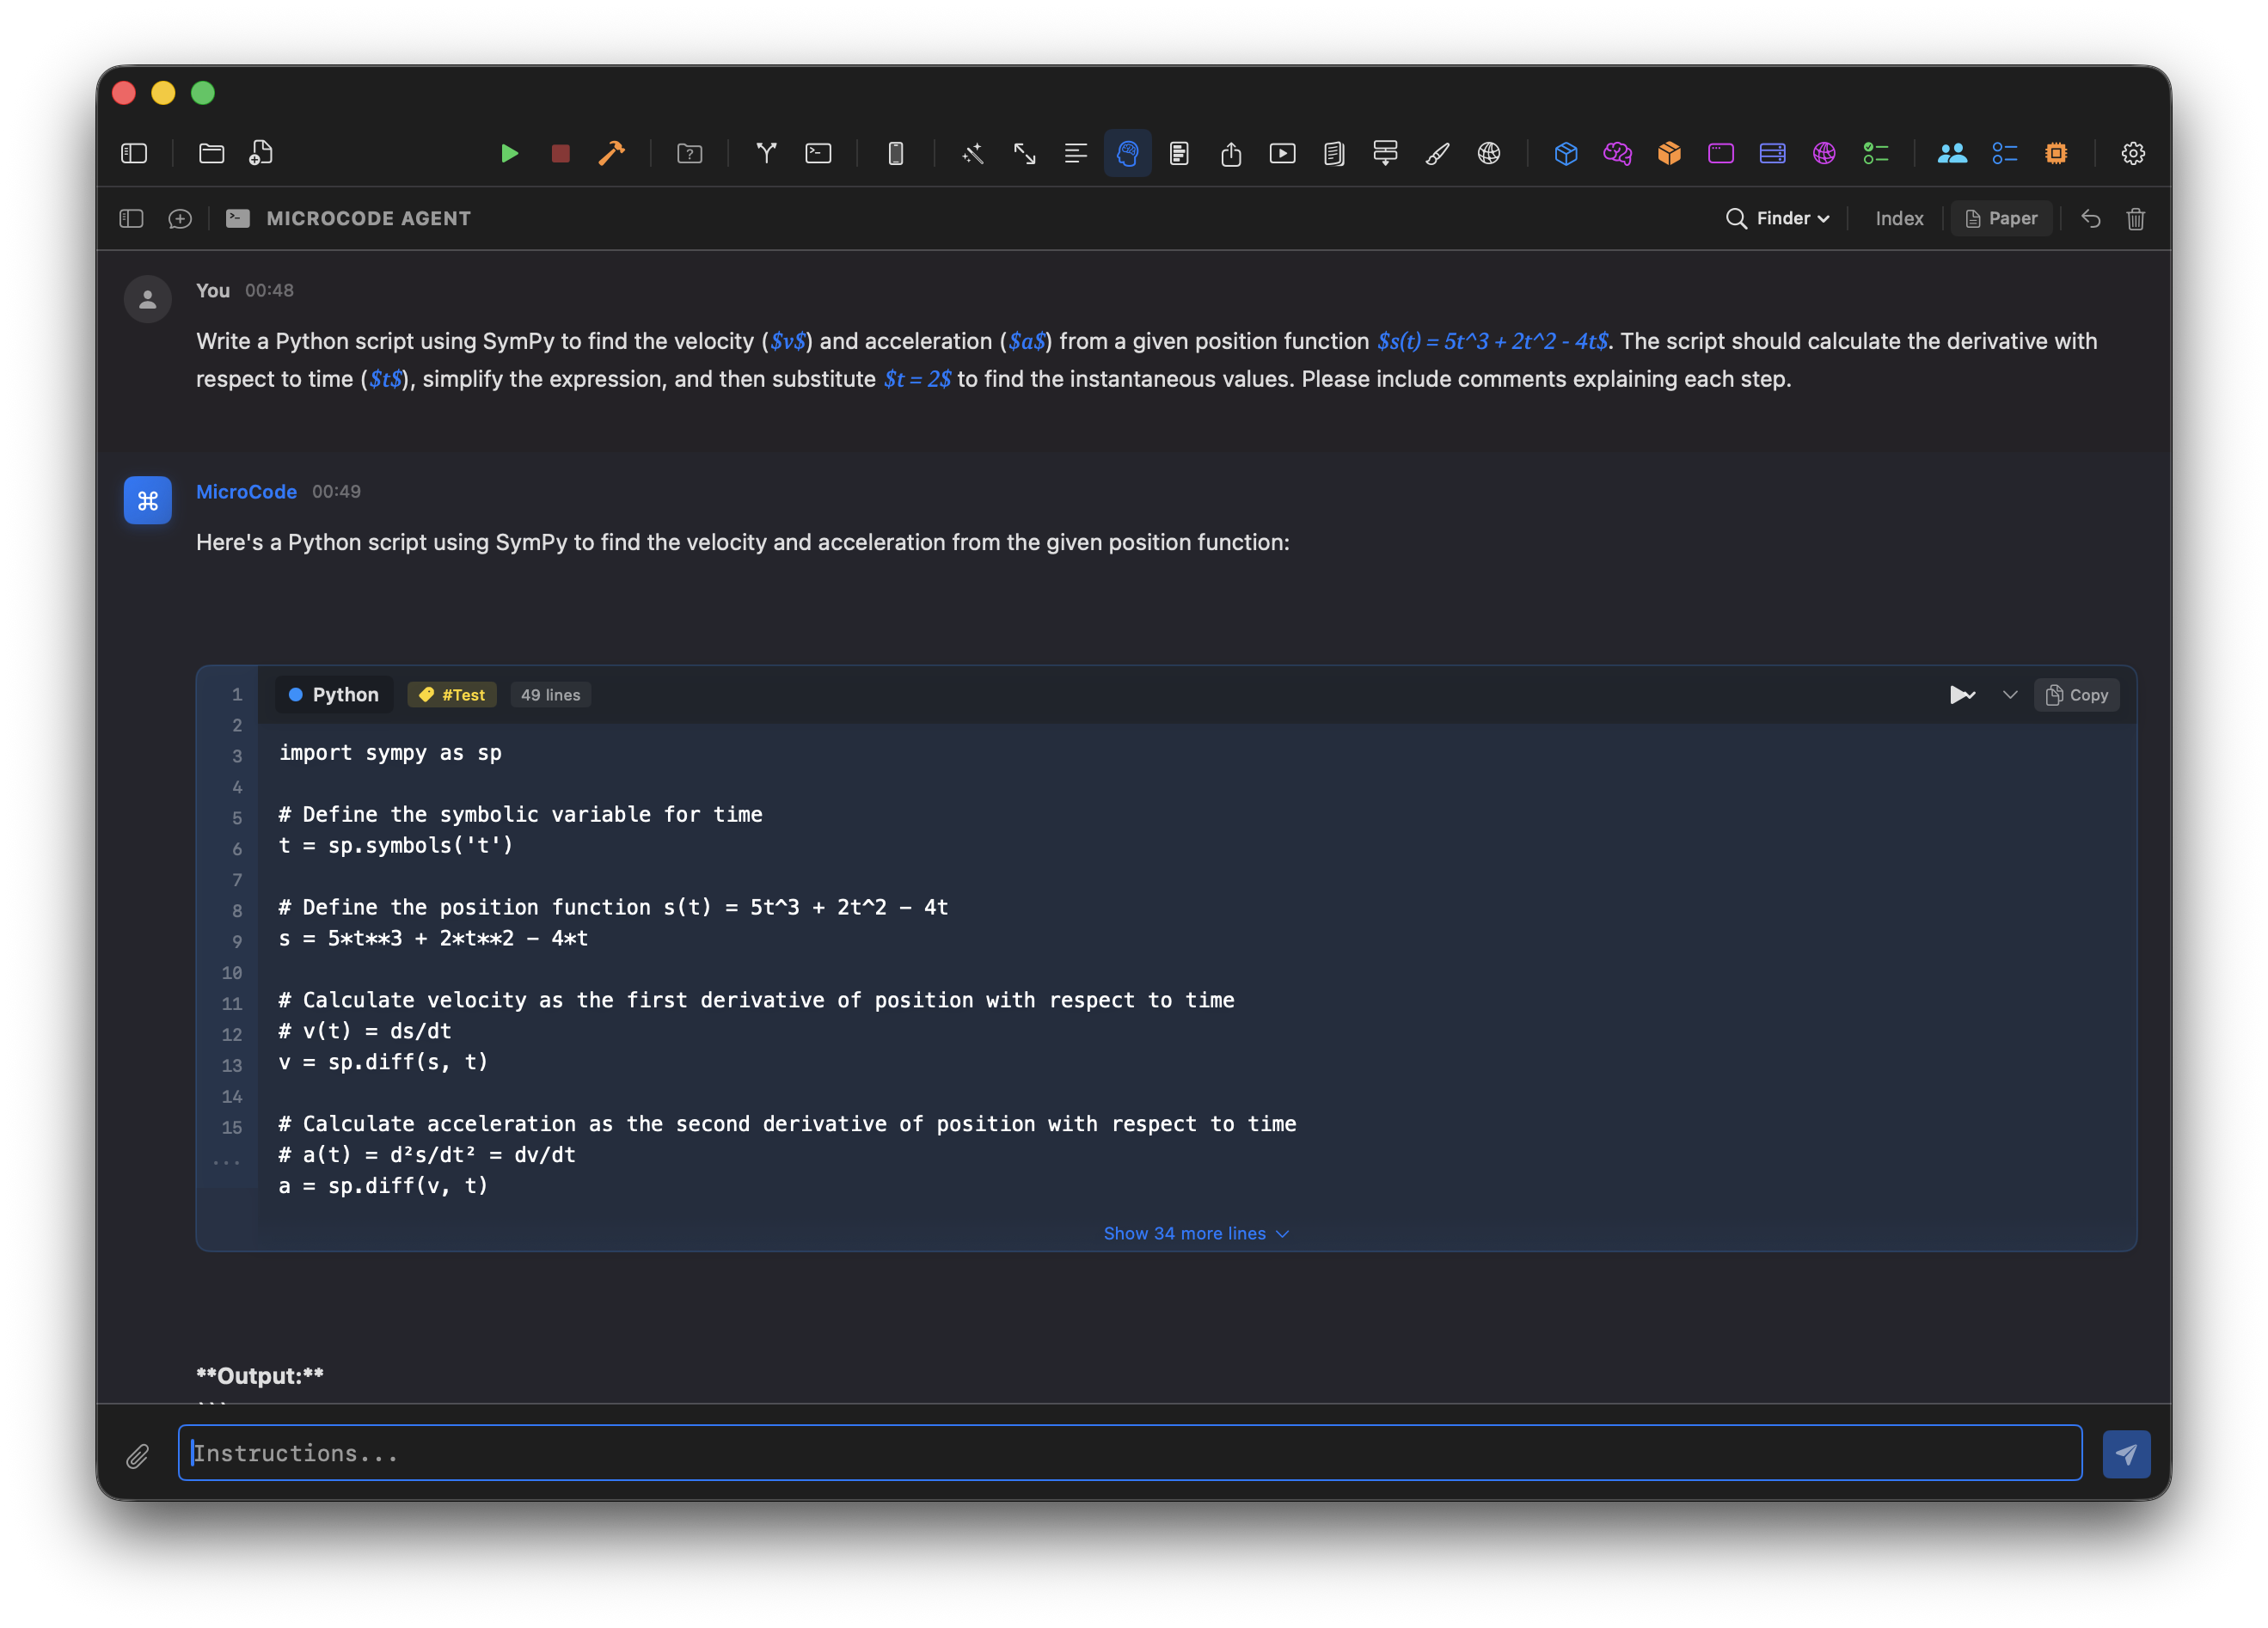Click the share upload icon
This screenshot has height=1628, width=2268.
pyautogui.click(x=1230, y=153)
